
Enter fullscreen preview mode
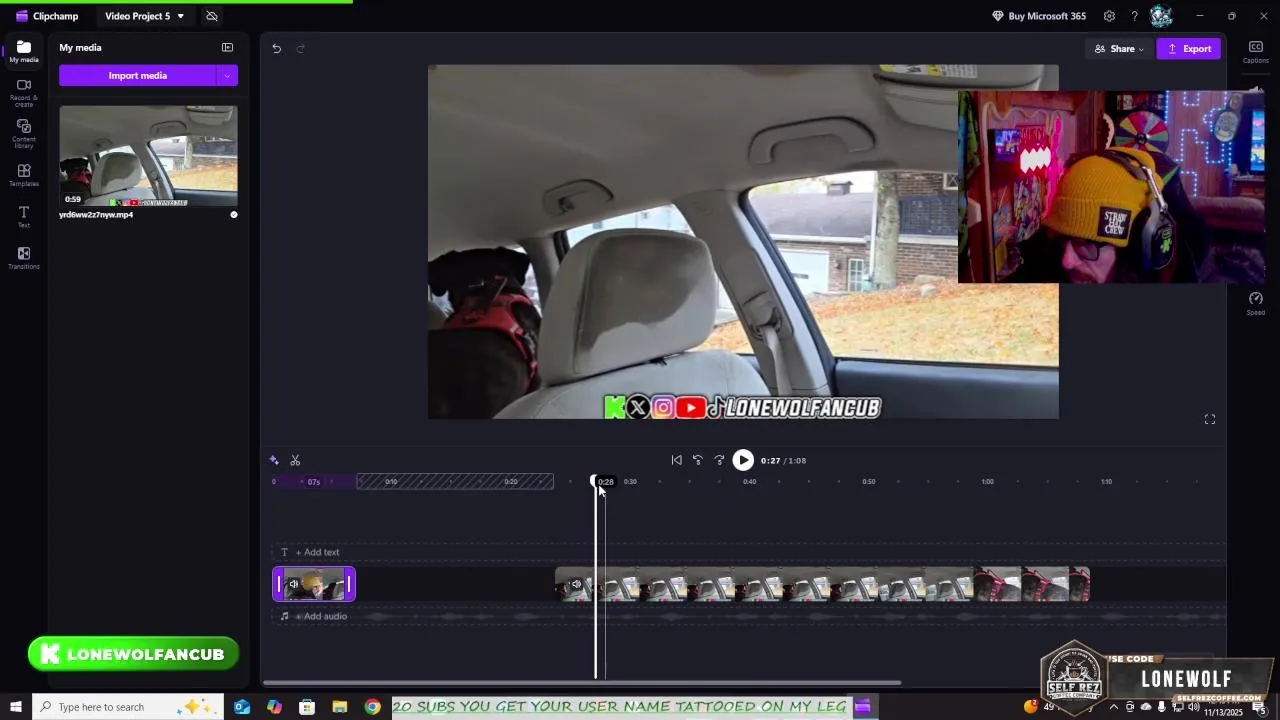1209,419
